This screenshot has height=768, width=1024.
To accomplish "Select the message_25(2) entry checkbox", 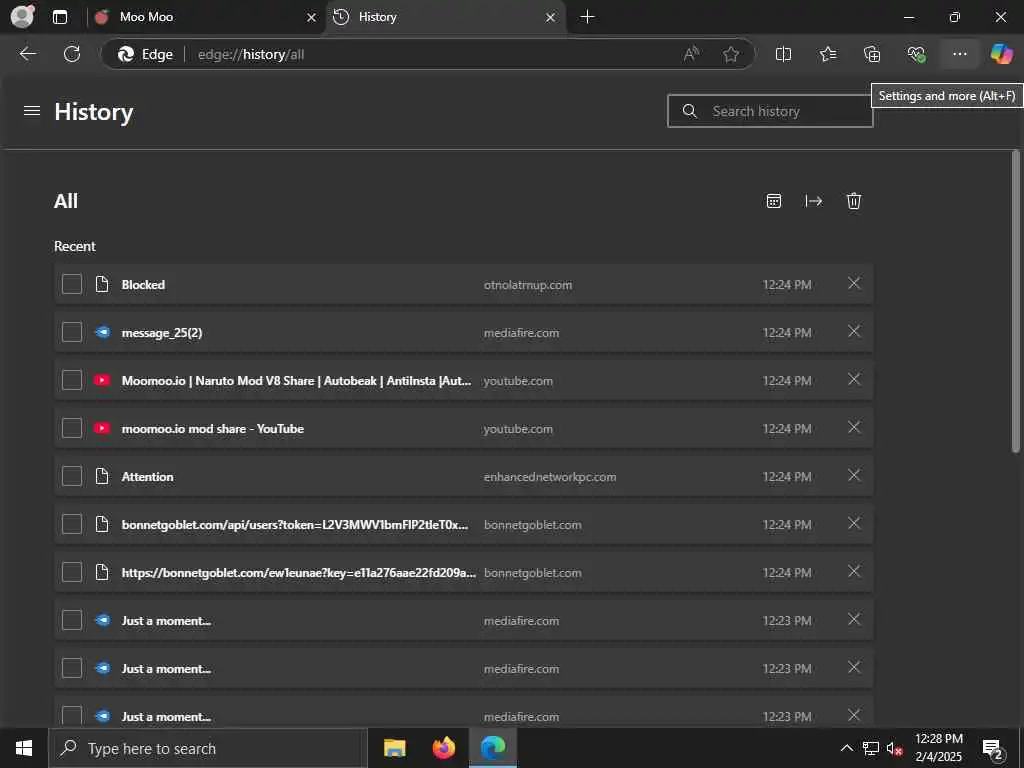I will coord(72,332).
